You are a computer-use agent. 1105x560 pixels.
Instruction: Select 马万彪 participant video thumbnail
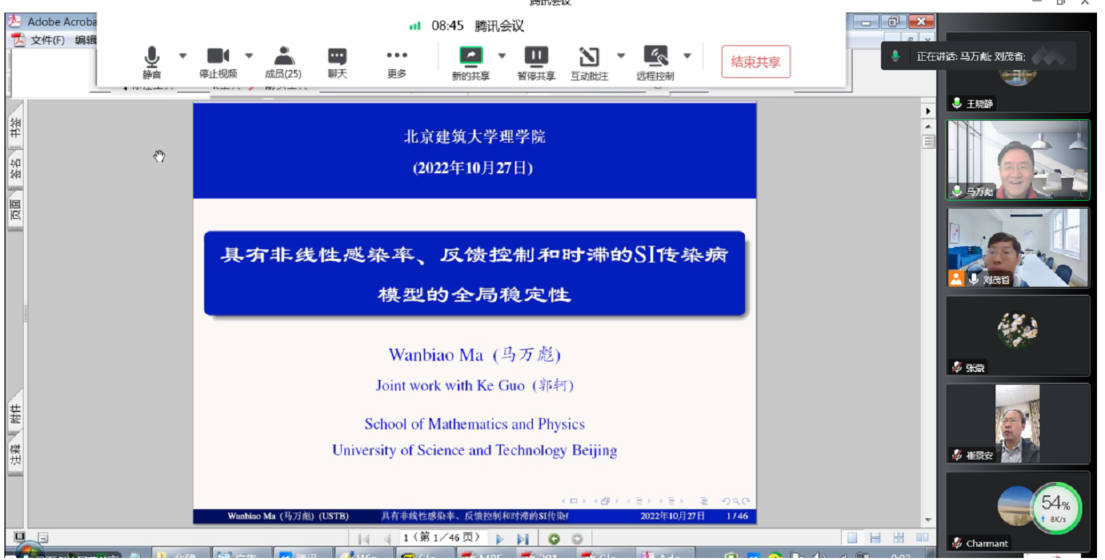click(x=1017, y=160)
